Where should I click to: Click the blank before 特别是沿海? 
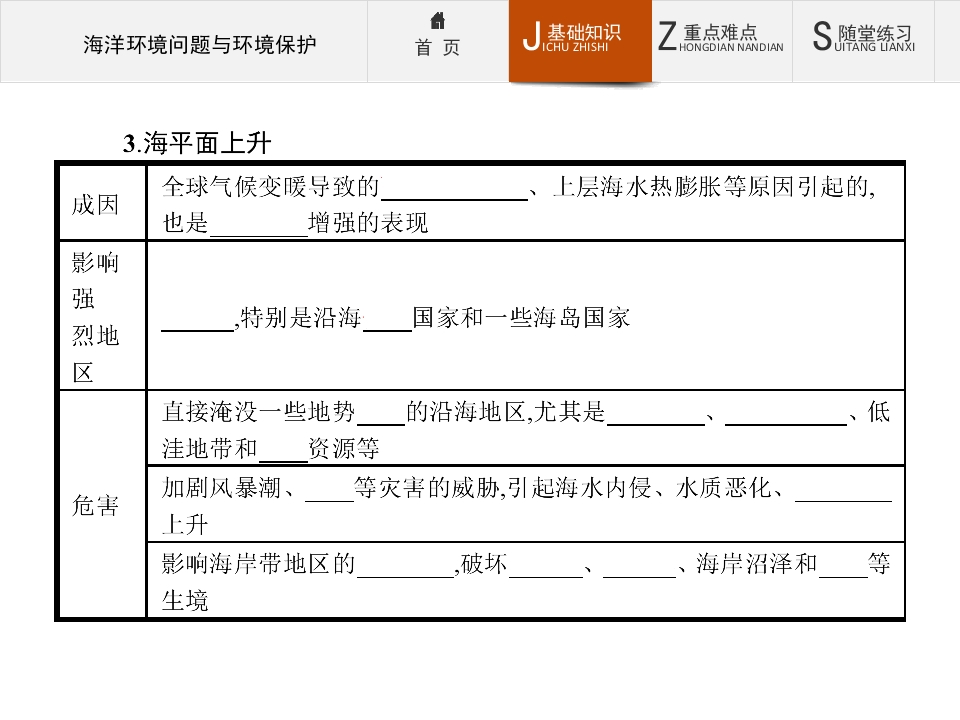point(198,320)
